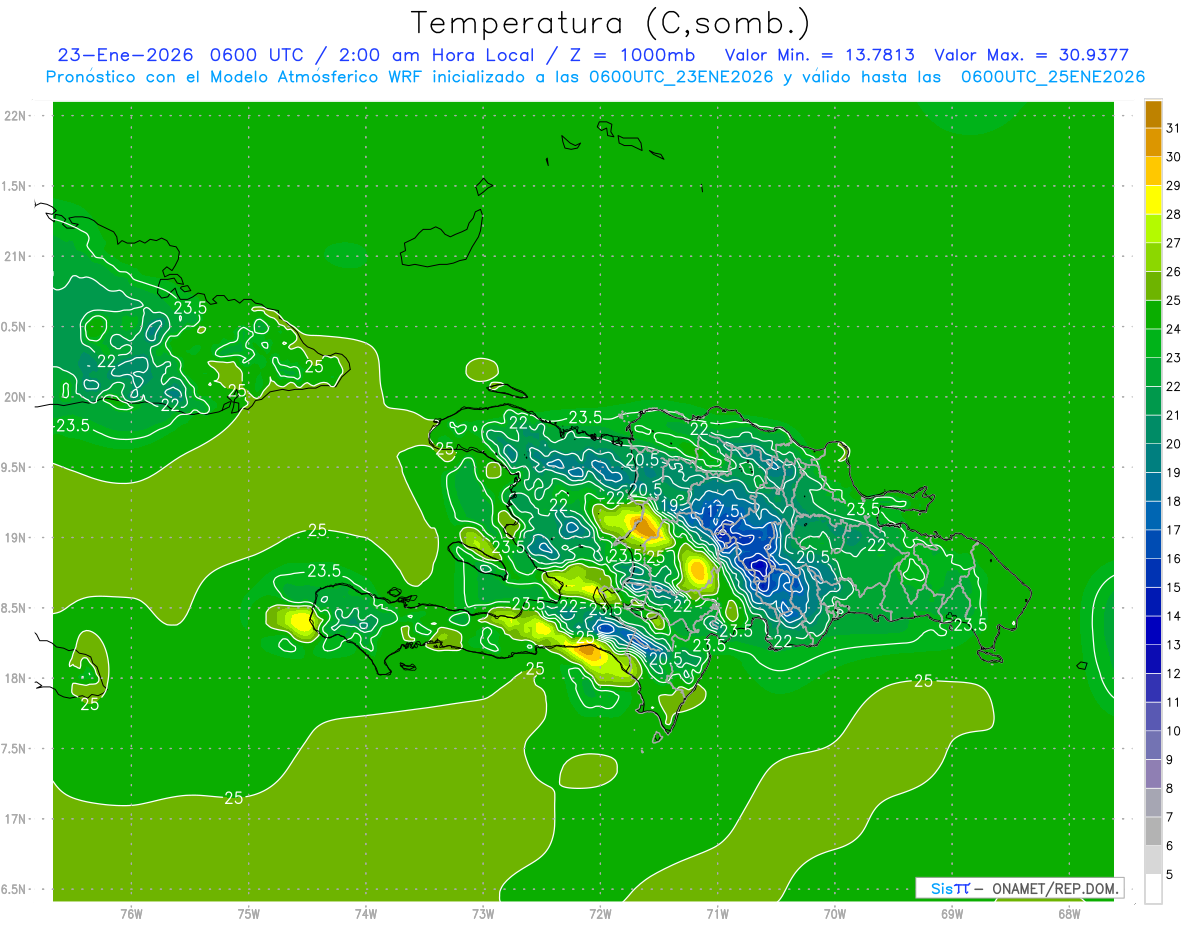Click the '76W' longitude axis label
The width and height of the screenshot is (1200, 927).
[131, 913]
